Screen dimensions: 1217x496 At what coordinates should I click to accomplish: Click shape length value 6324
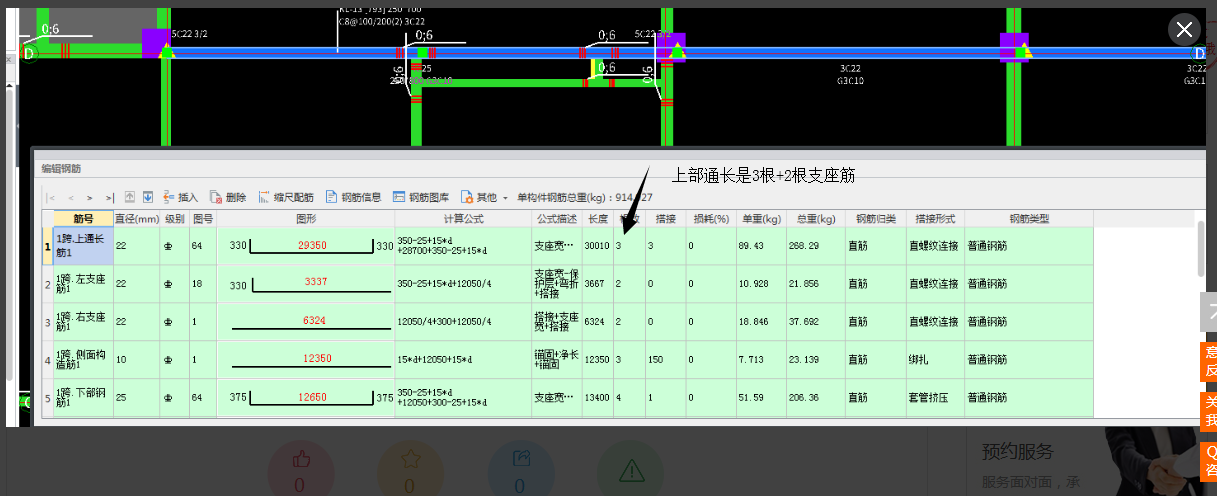(314, 321)
